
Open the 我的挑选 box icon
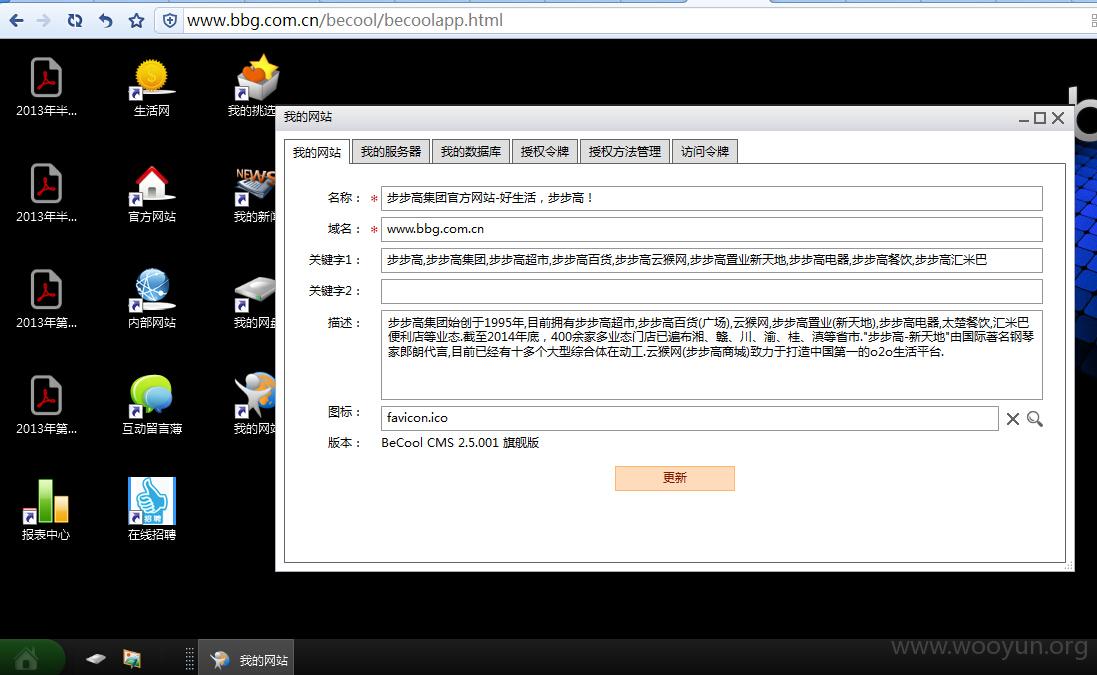click(255, 78)
